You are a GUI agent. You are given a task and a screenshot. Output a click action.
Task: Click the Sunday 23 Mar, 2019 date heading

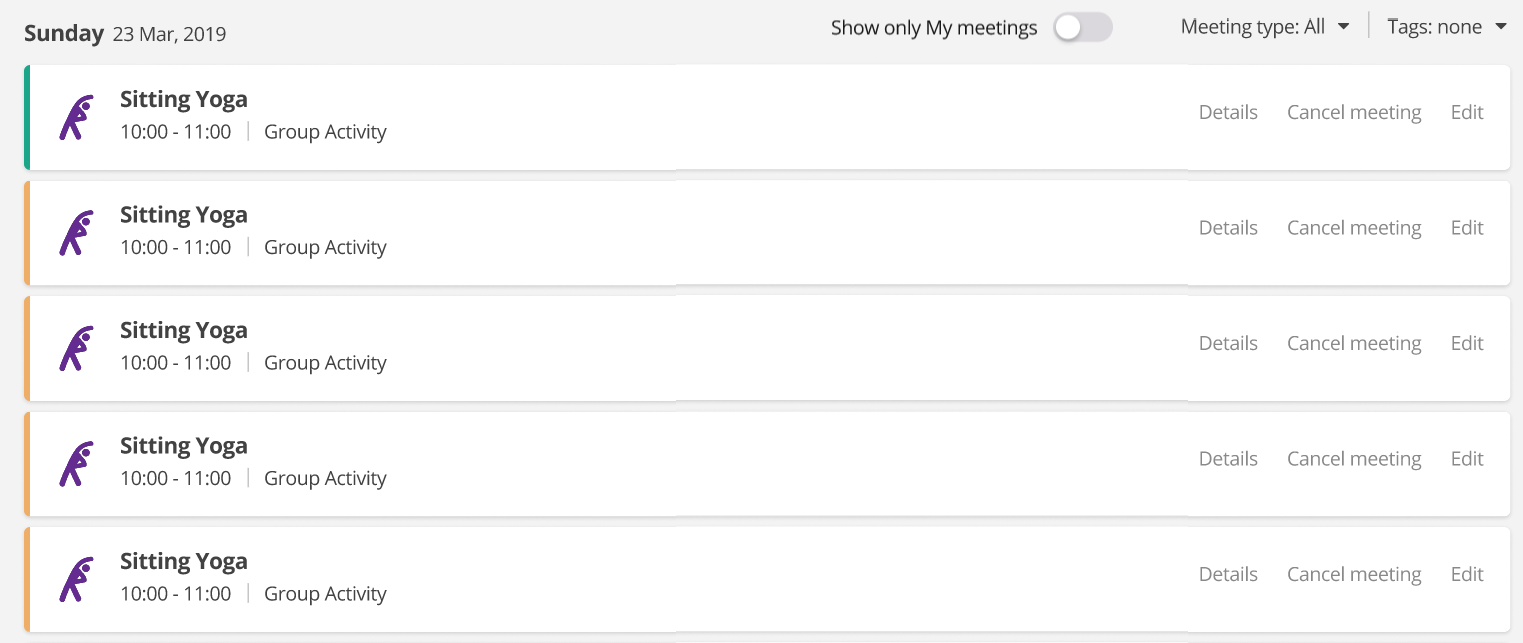[x=125, y=34]
